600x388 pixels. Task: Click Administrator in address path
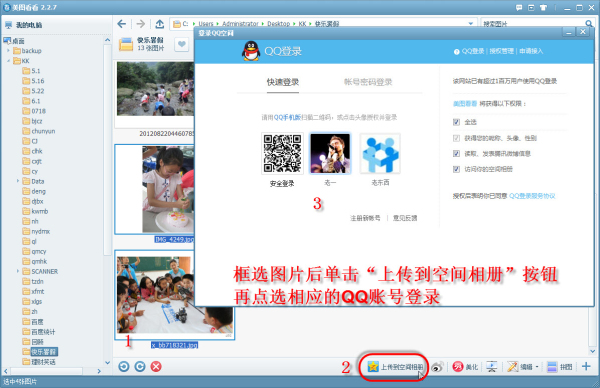pos(240,24)
